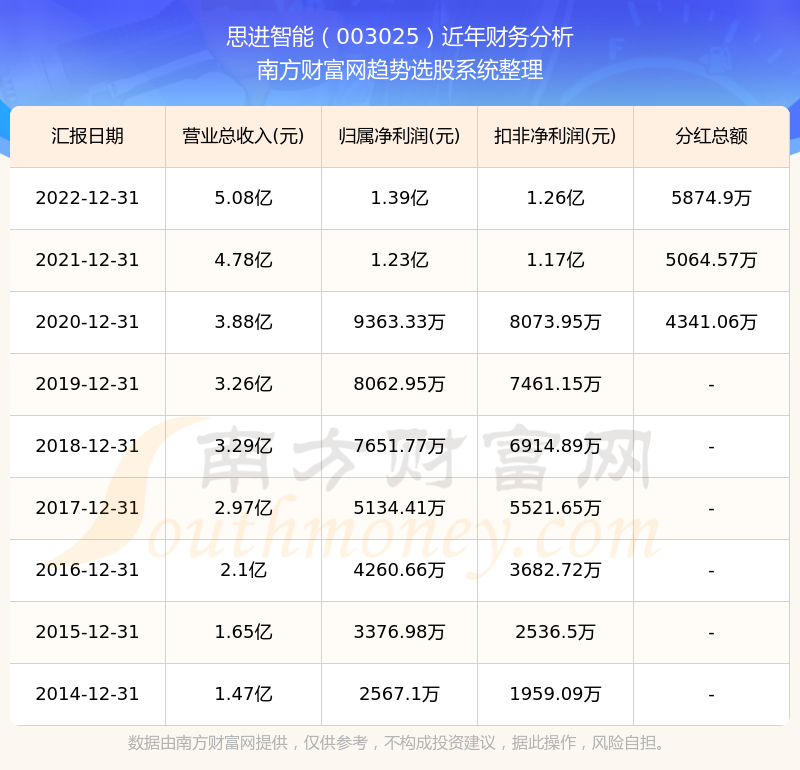
Task: Click the net profit value 2567.1万
Action: coord(399,694)
